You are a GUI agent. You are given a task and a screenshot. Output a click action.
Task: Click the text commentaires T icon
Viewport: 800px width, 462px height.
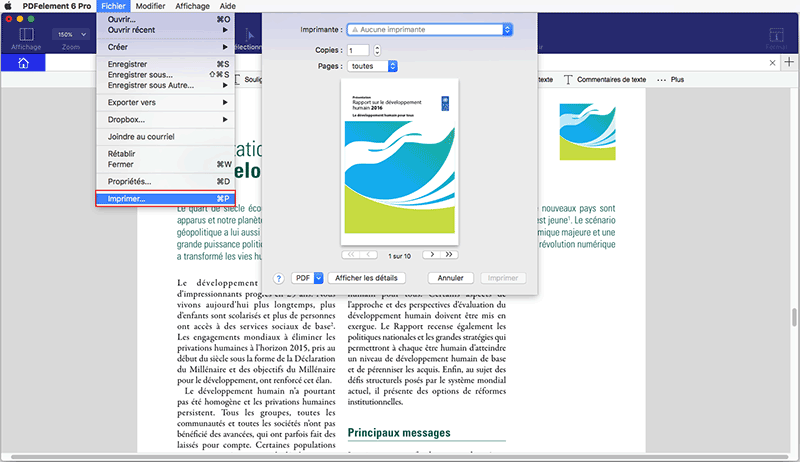(568, 80)
